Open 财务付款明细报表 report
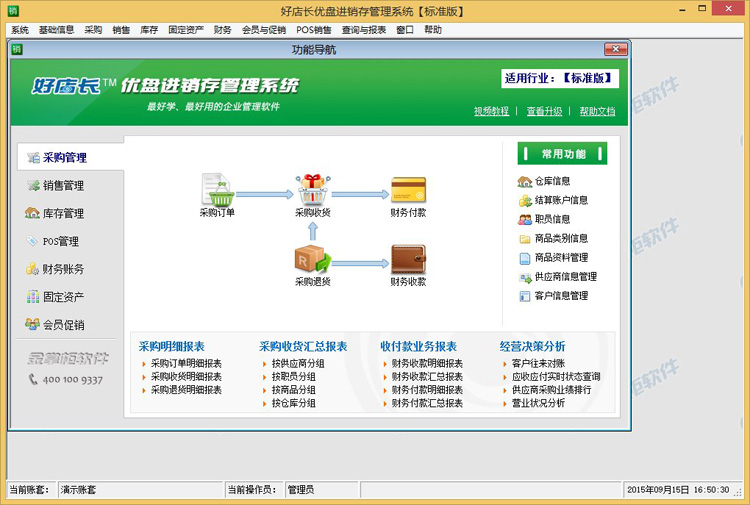This screenshot has width=750, height=505. (x=427, y=390)
